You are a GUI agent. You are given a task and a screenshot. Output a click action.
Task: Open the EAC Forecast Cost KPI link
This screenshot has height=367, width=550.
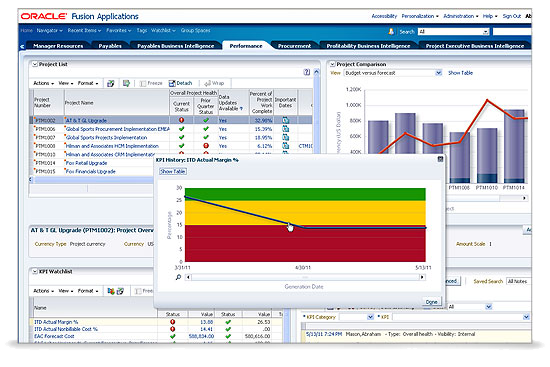54,336
